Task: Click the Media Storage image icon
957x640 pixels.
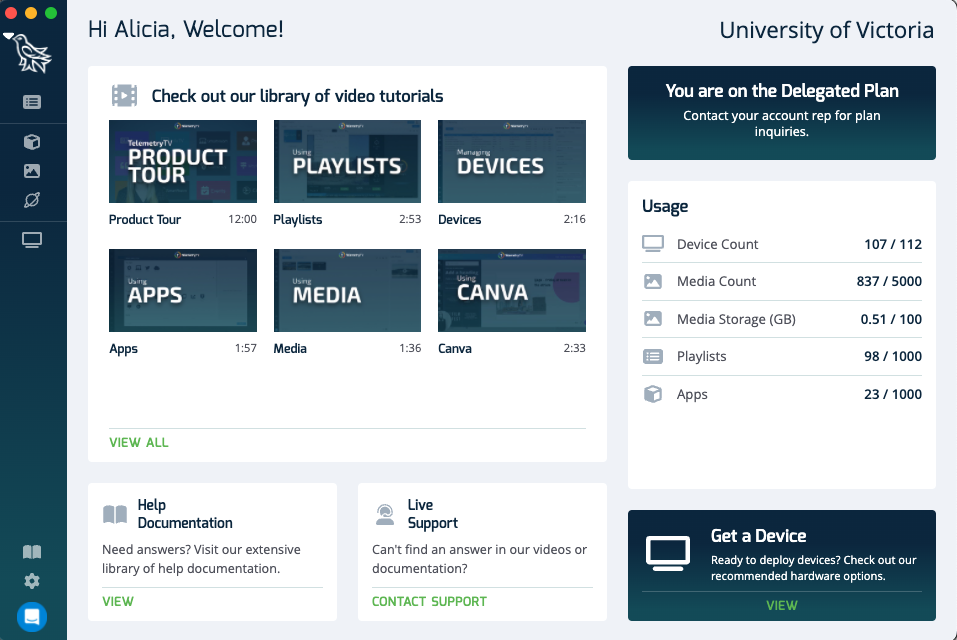Action: tap(653, 318)
